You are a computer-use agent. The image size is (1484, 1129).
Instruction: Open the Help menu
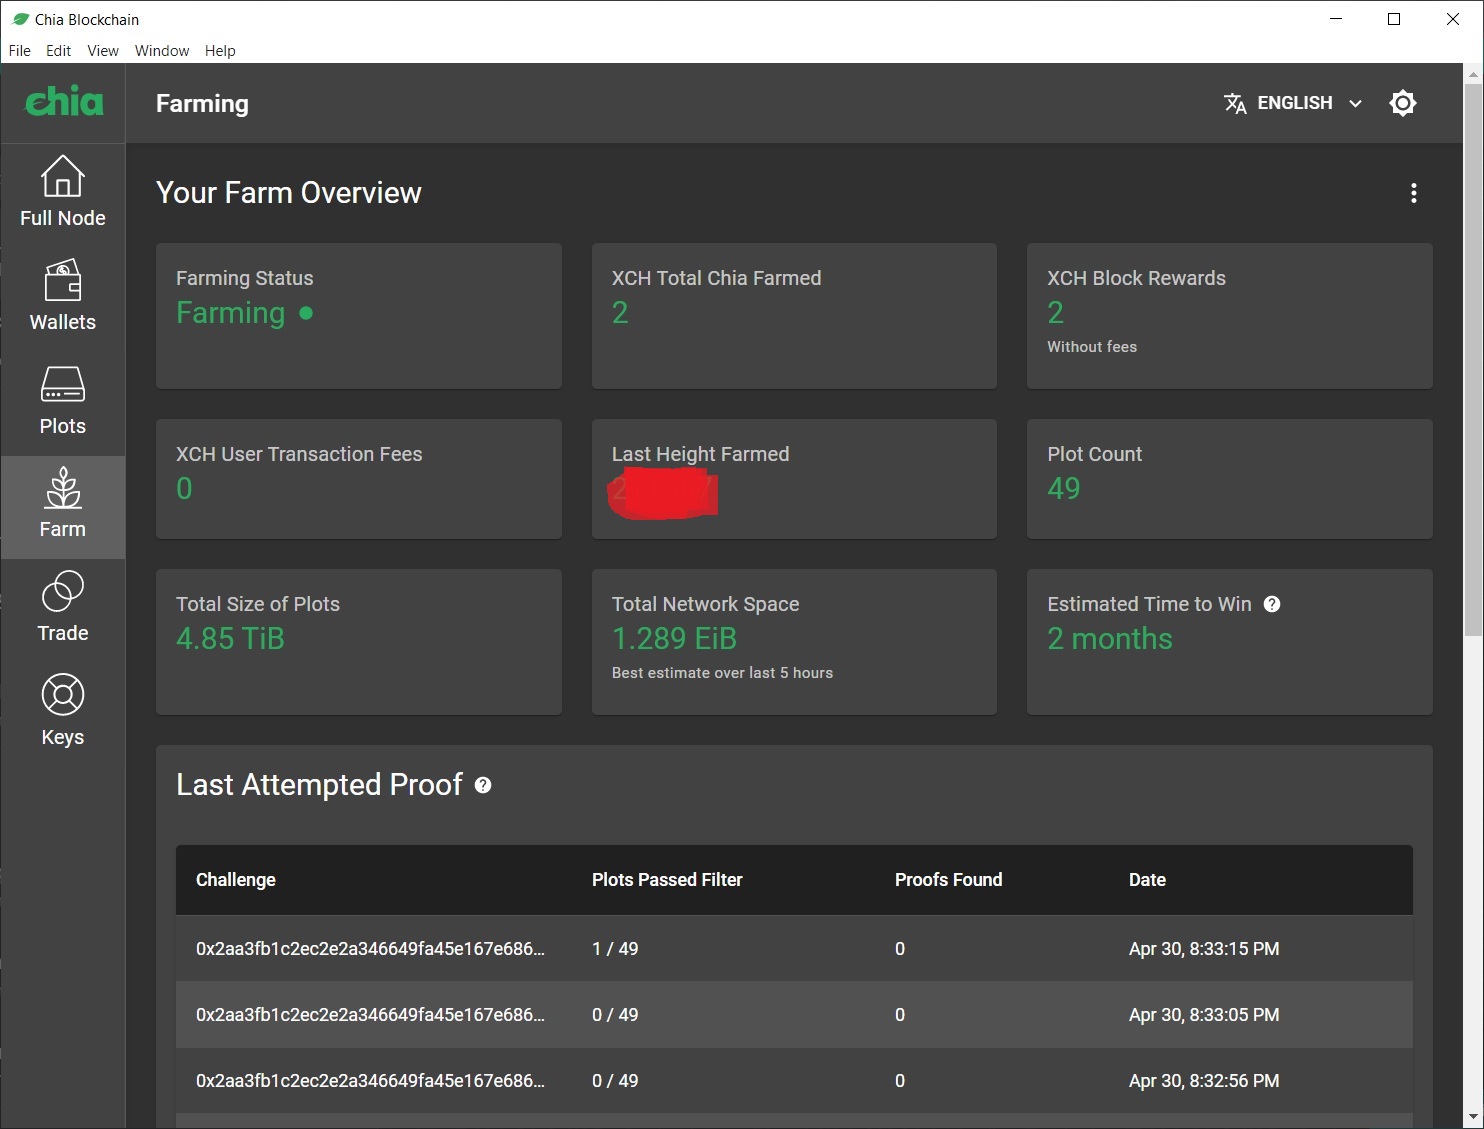click(x=220, y=51)
